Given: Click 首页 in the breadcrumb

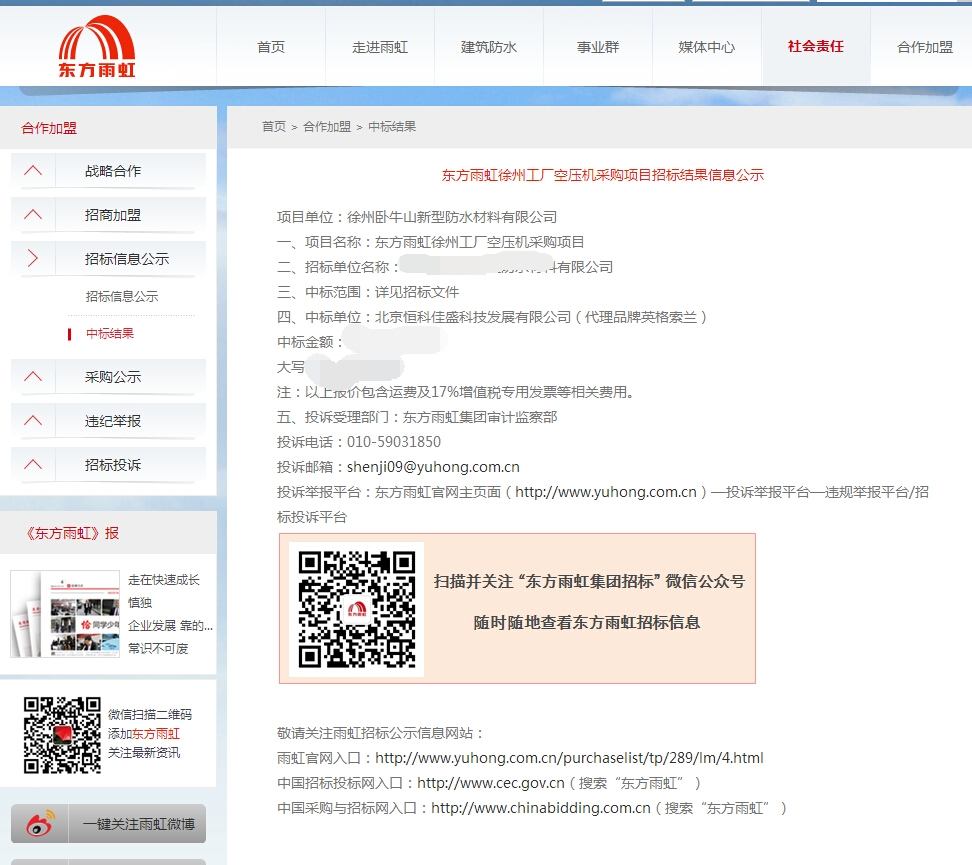Looking at the screenshot, I should click(273, 126).
